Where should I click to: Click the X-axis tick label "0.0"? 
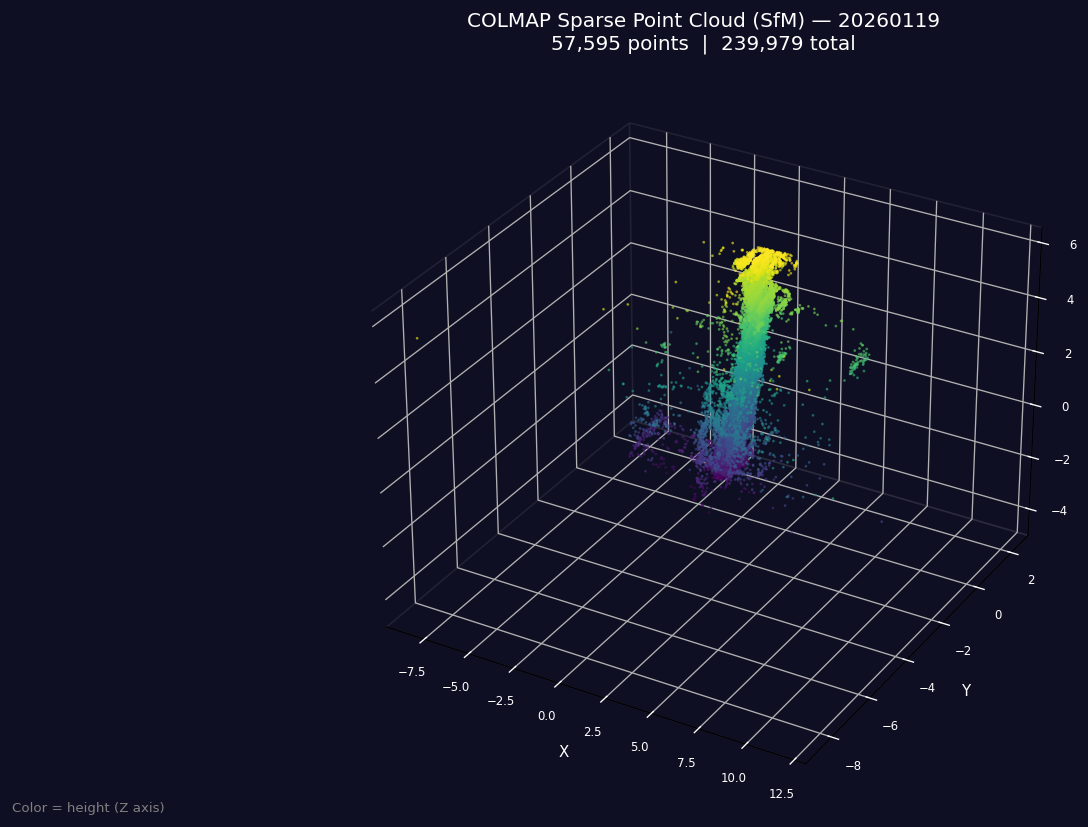click(x=547, y=716)
